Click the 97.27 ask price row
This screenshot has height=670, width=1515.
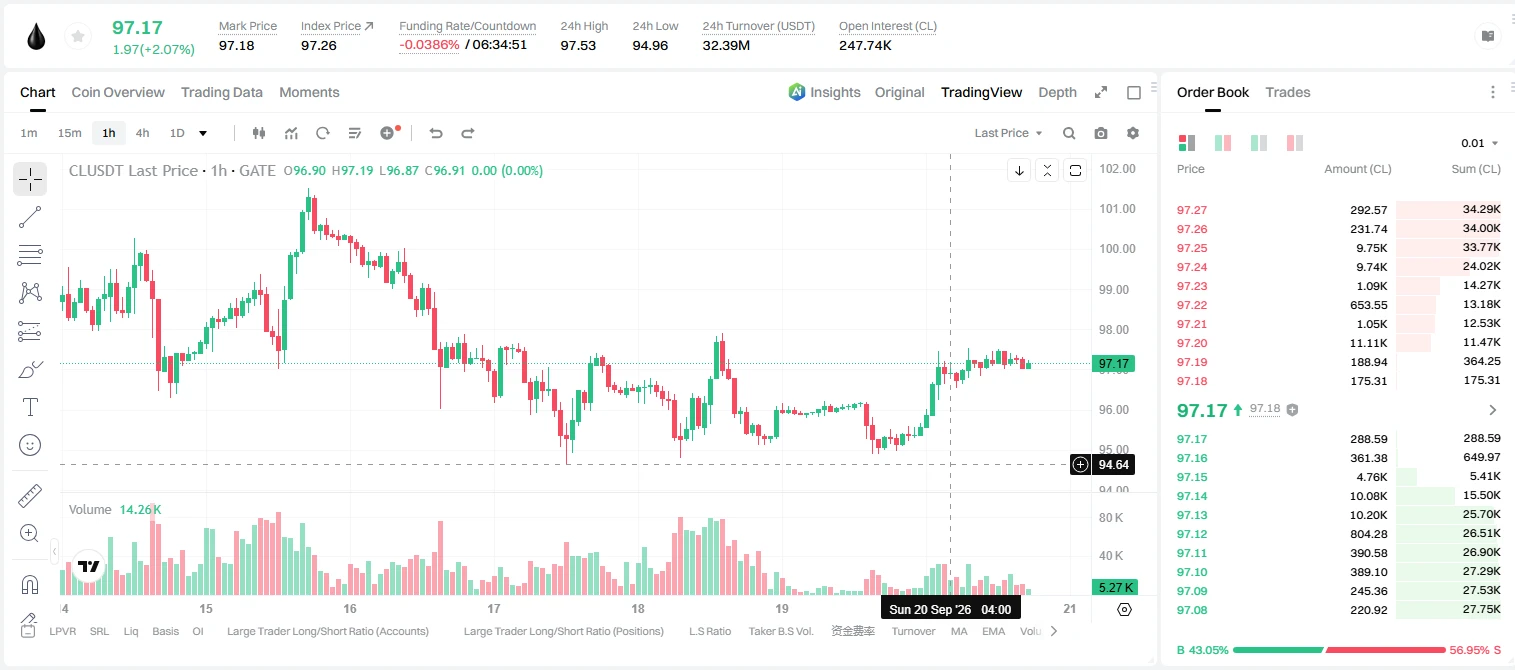[1339, 210]
